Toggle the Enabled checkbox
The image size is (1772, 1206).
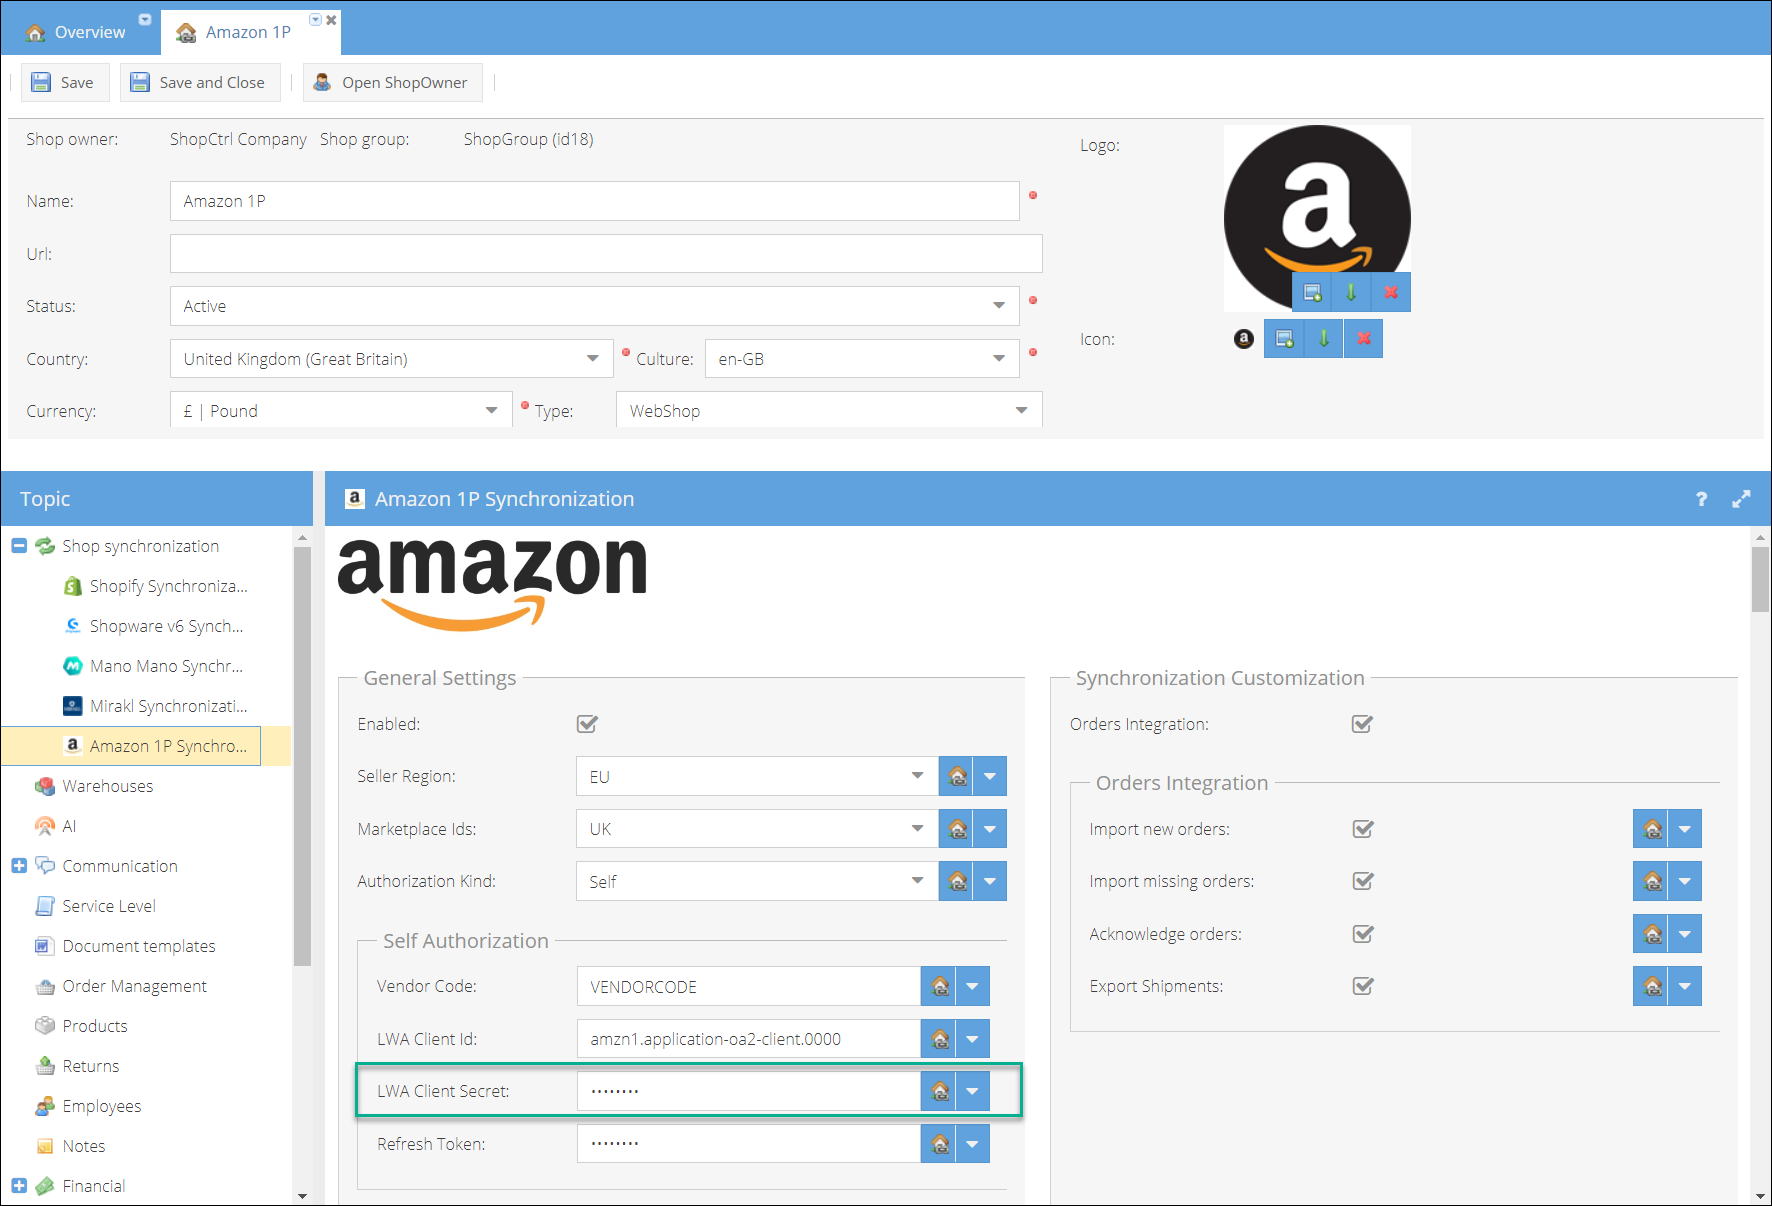(587, 724)
